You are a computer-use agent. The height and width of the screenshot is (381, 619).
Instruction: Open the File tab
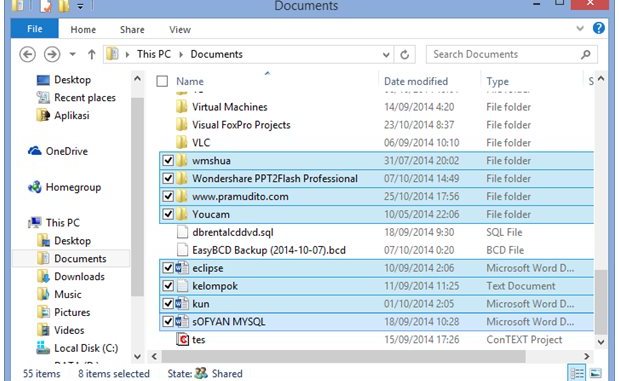pyautogui.click(x=35, y=29)
